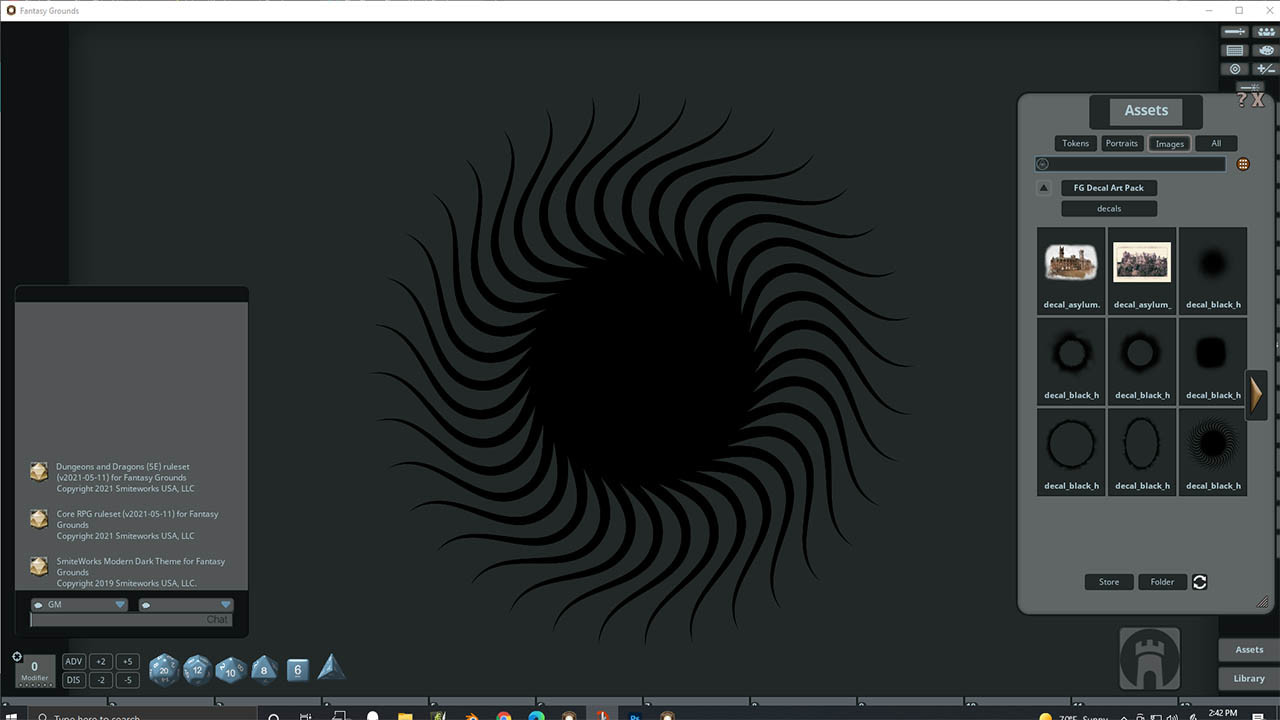This screenshot has width=1280, height=720.
Task: Open the GM identity dropdown in chat
Action: 119,604
